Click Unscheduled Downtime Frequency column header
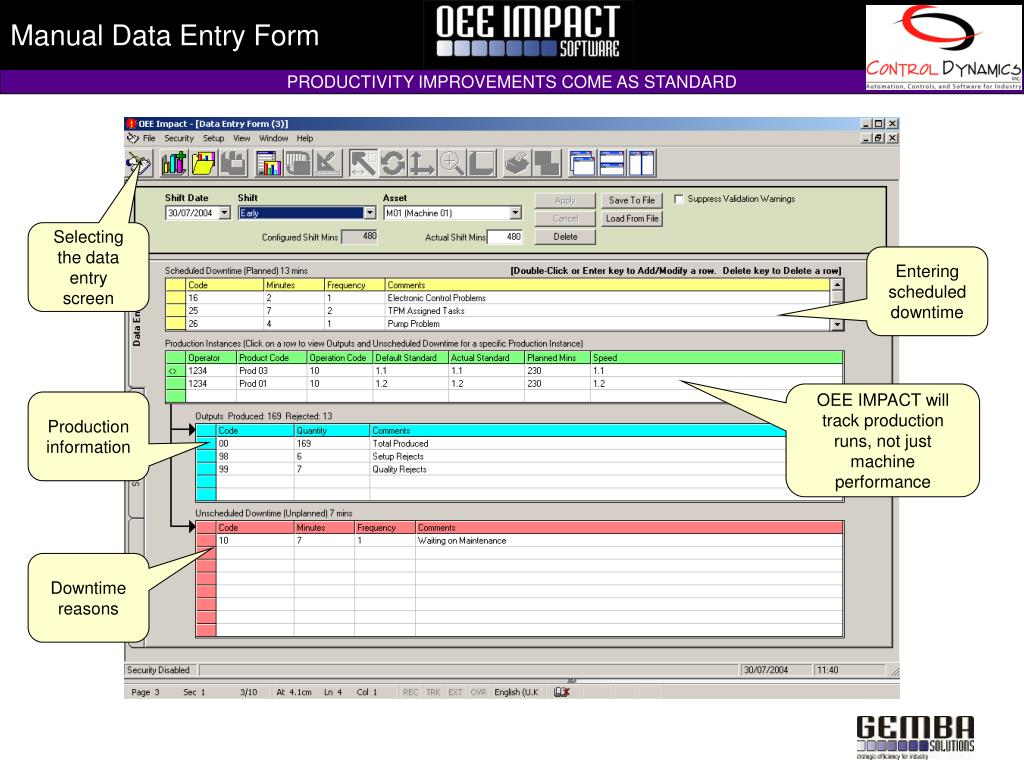The width and height of the screenshot is (1024, 768). pos(385,528)
